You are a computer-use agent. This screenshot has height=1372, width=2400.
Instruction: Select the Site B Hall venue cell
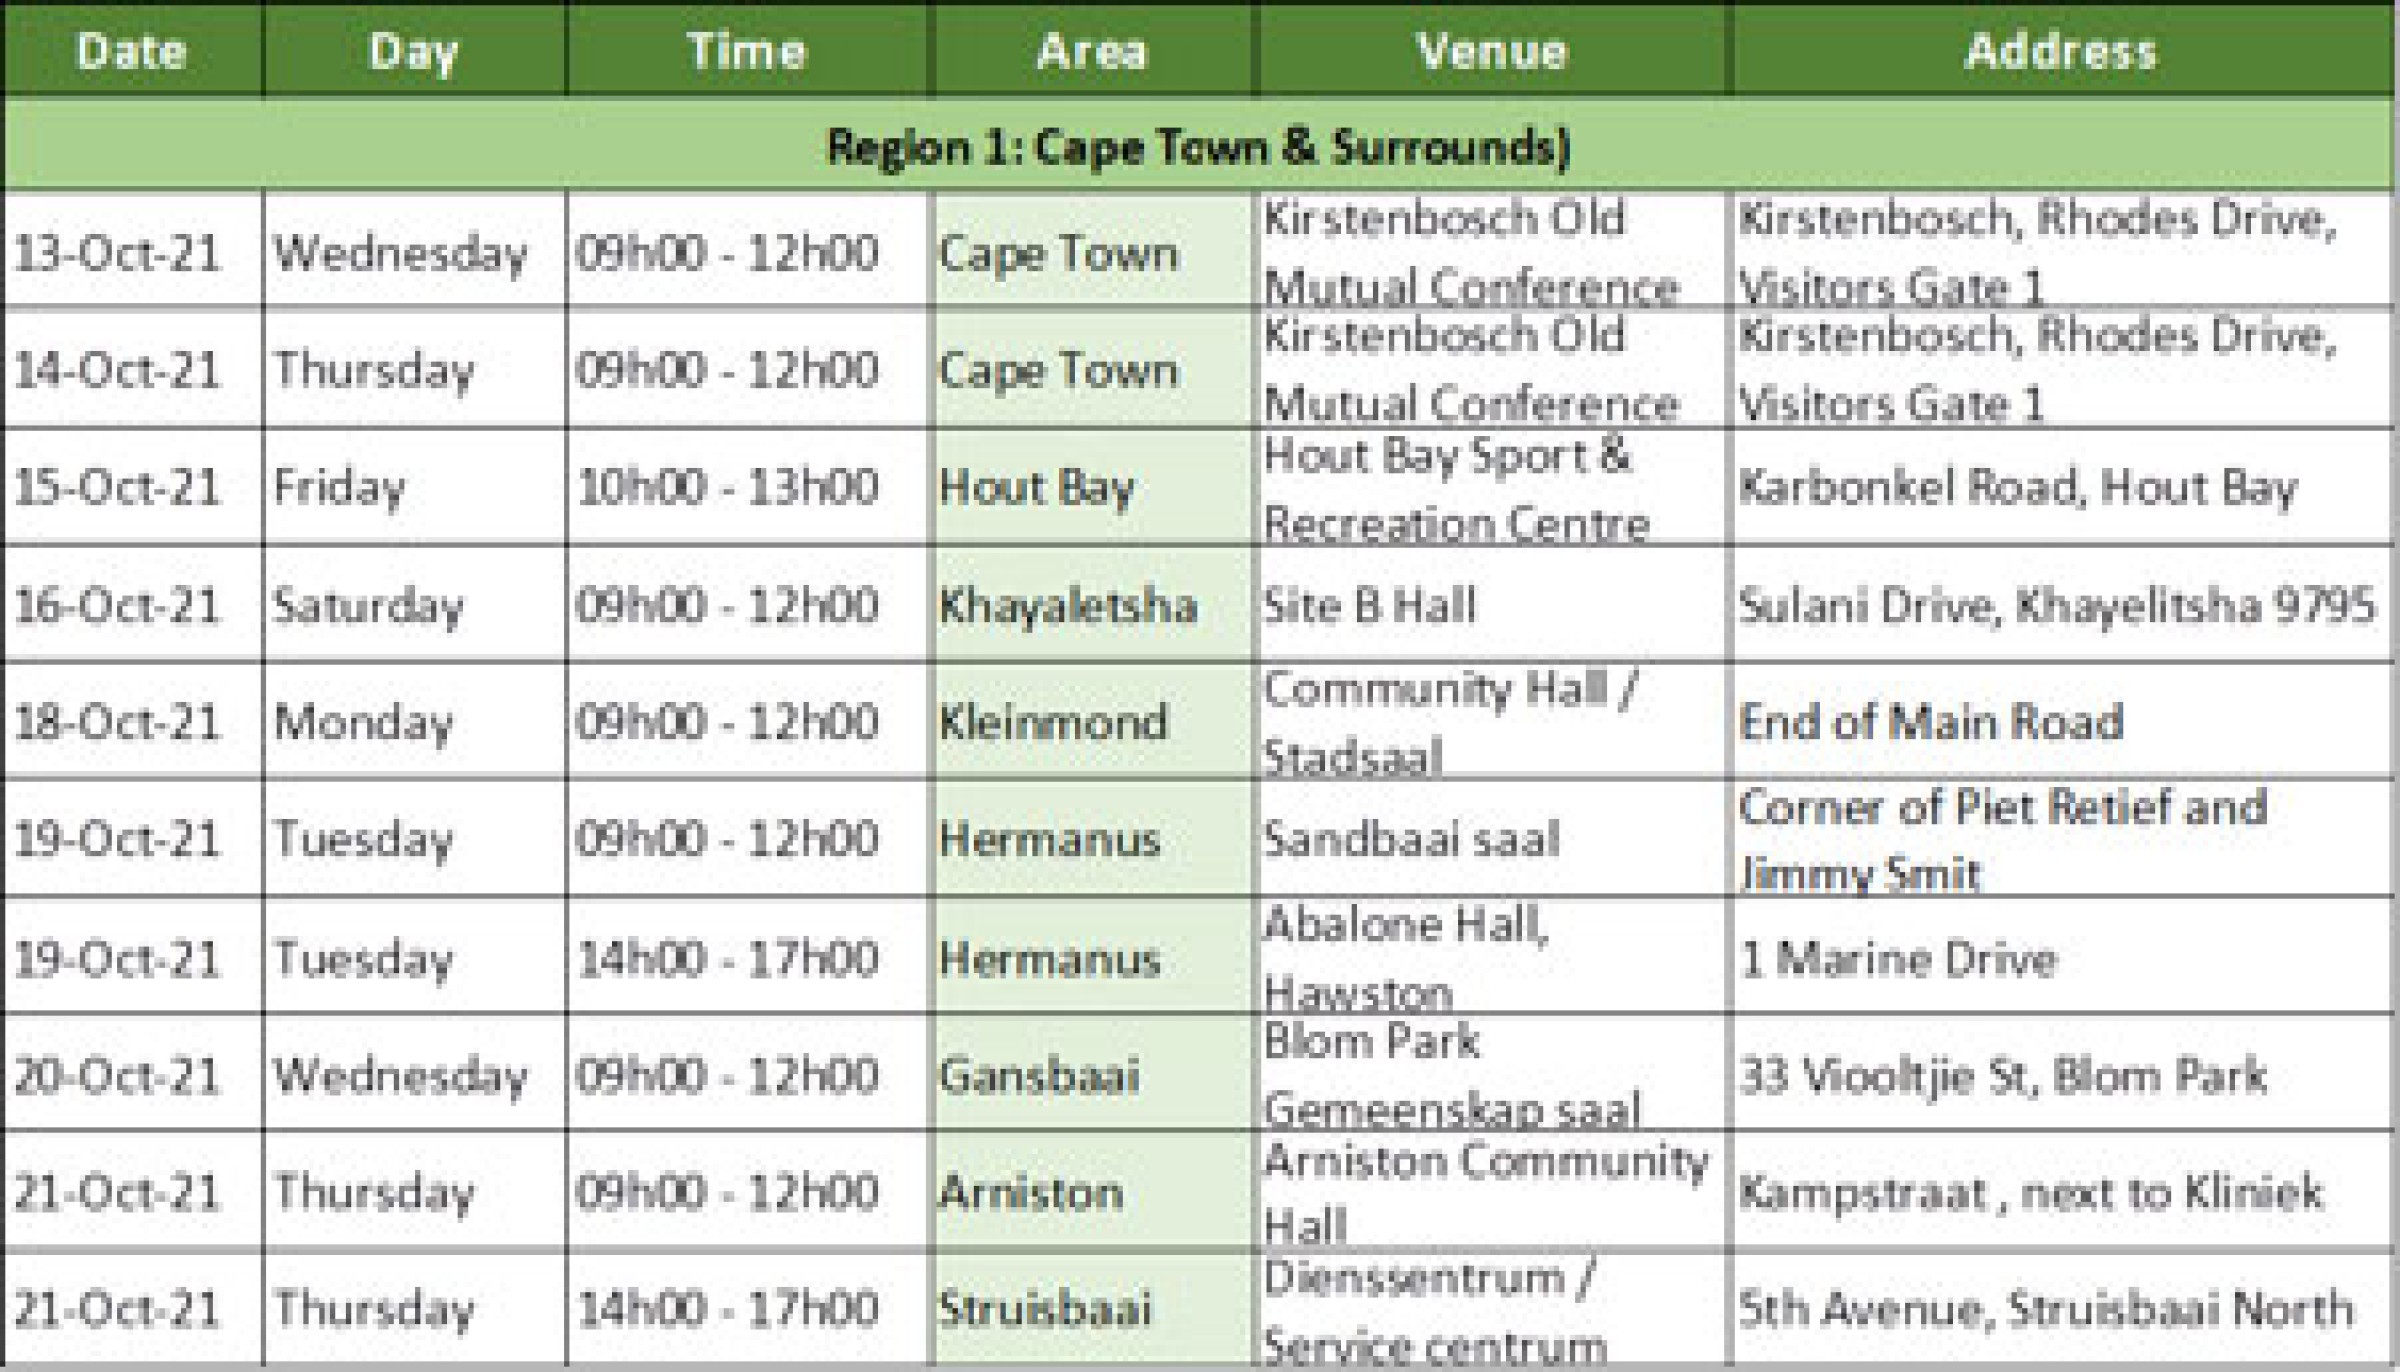[x=1369, y=605]
